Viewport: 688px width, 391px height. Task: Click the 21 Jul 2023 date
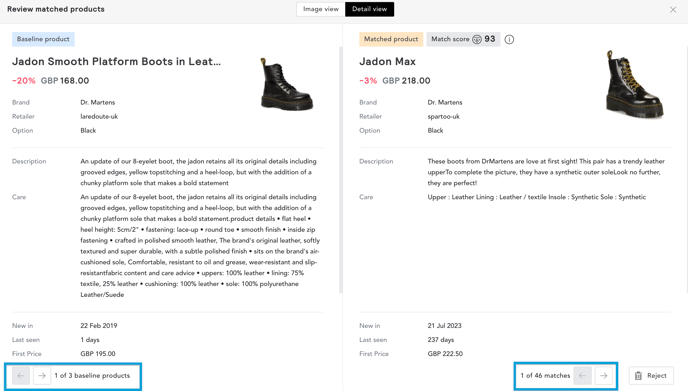click(444, 326)
